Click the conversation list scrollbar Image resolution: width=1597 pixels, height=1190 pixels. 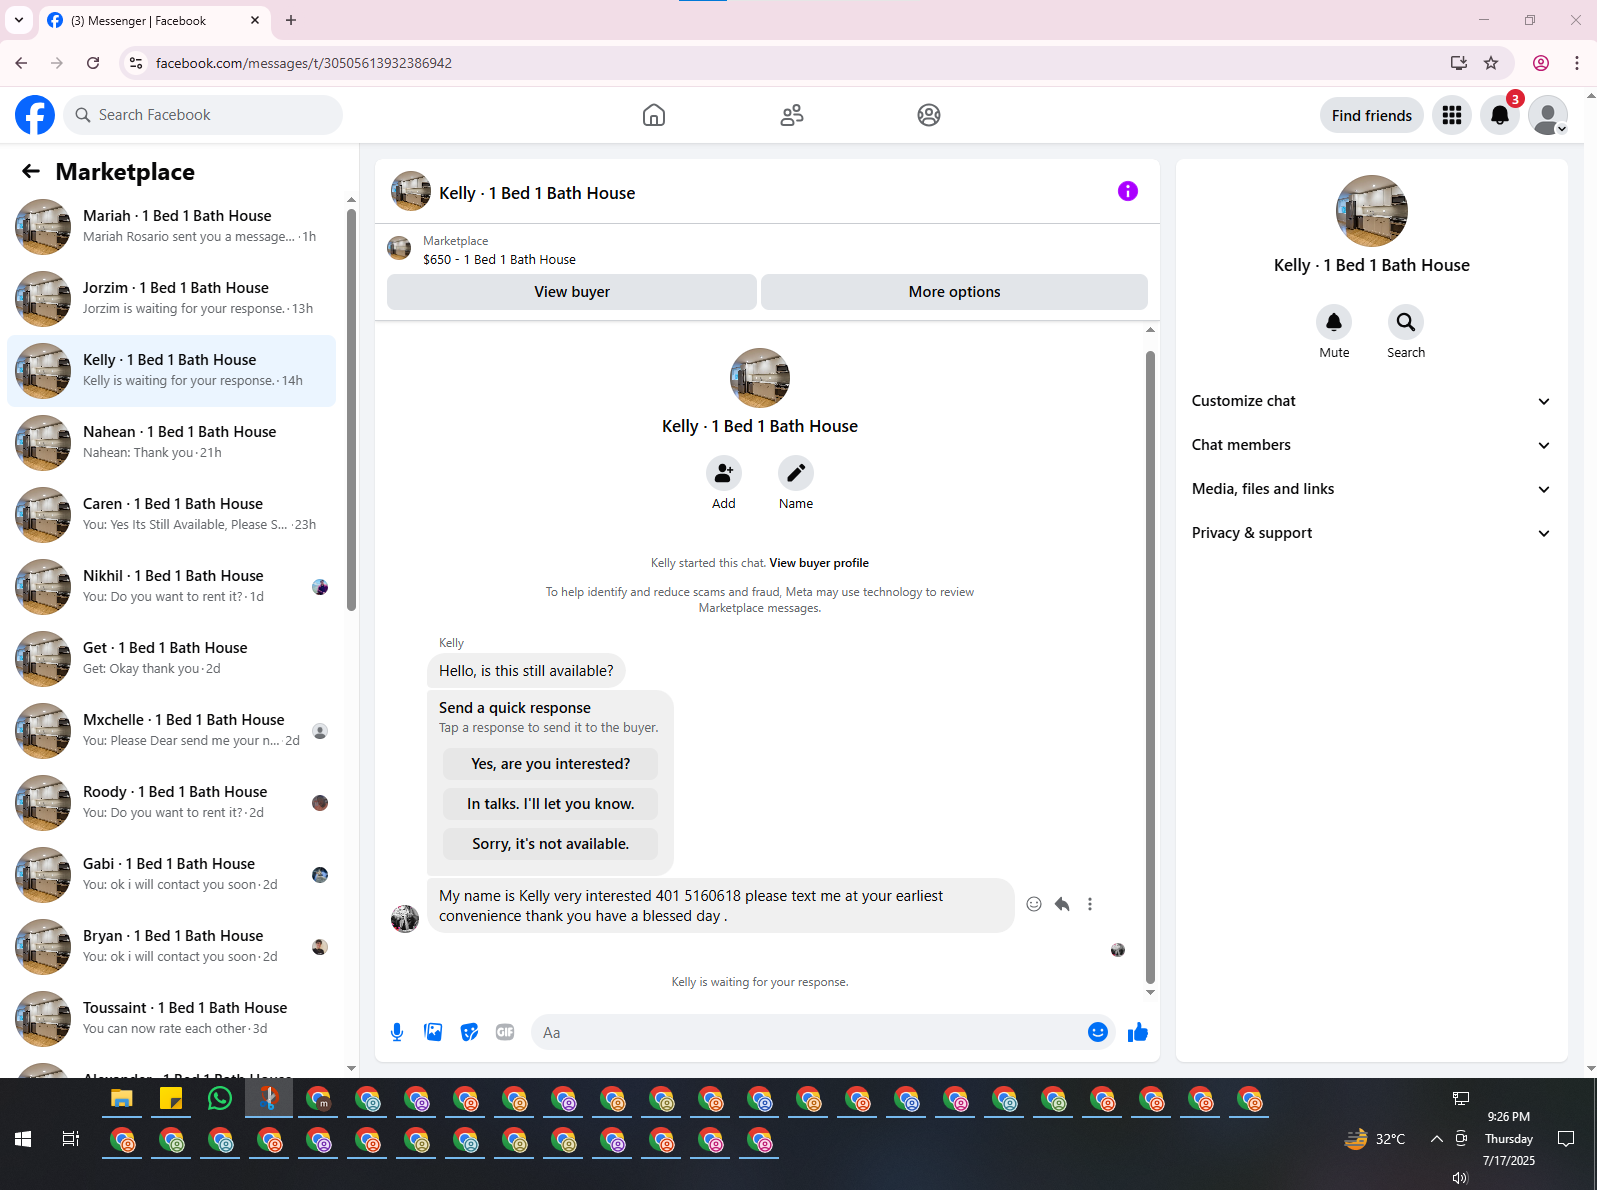point(351,410)
